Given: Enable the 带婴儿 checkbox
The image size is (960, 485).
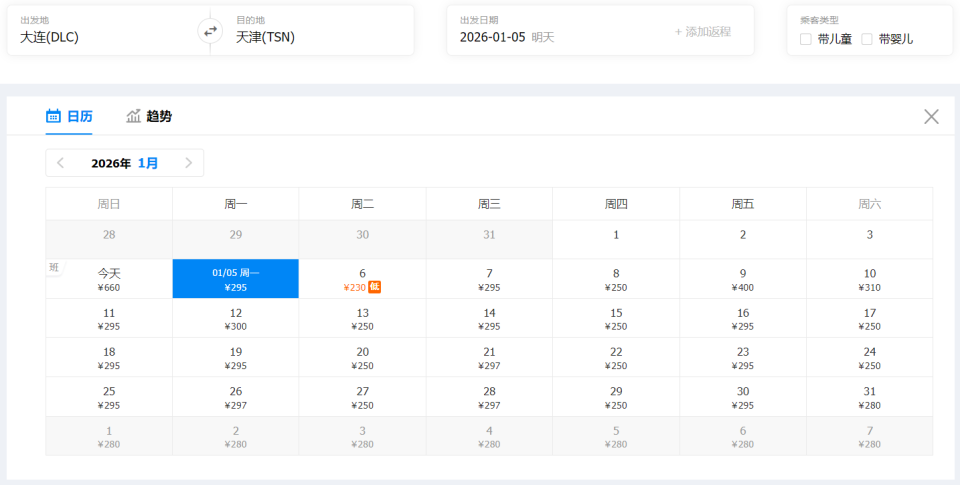Looking at the screenshot, I should point(867,39).
